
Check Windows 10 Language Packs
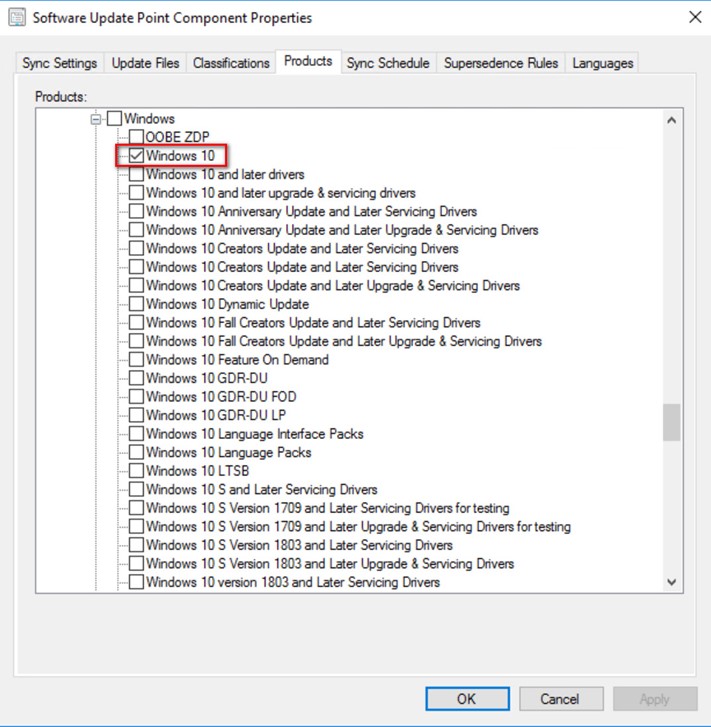(x=136, y=452)
